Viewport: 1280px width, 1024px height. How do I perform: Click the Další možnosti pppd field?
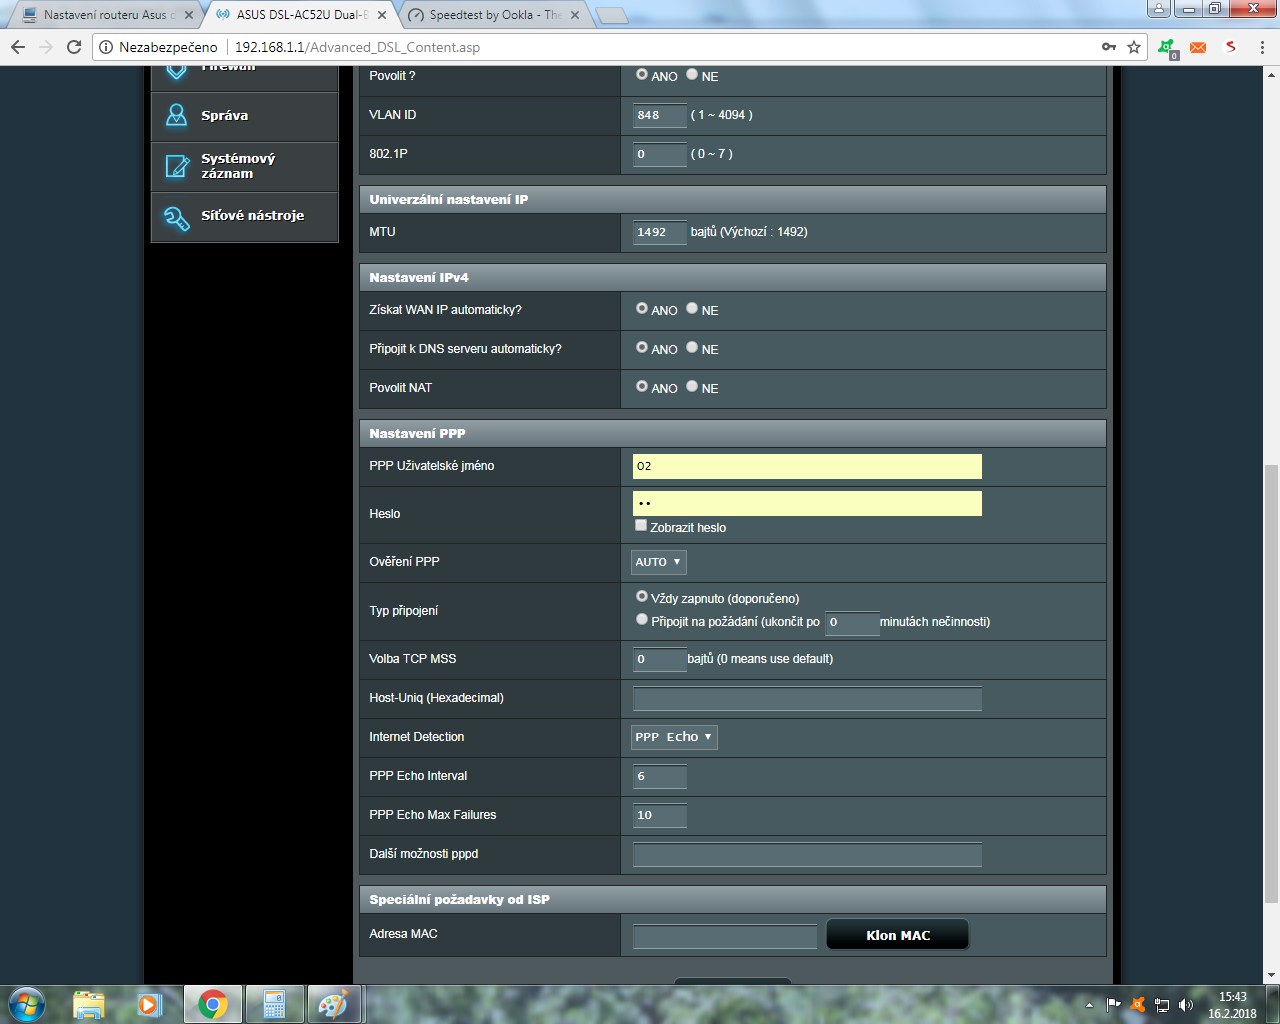pos(807,854)
